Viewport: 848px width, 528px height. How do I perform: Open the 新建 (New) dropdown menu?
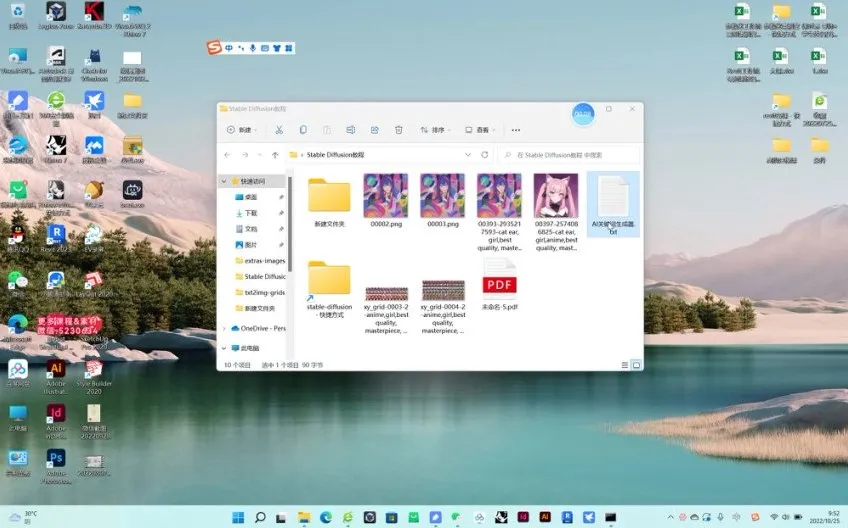click(x=242, y=130)
